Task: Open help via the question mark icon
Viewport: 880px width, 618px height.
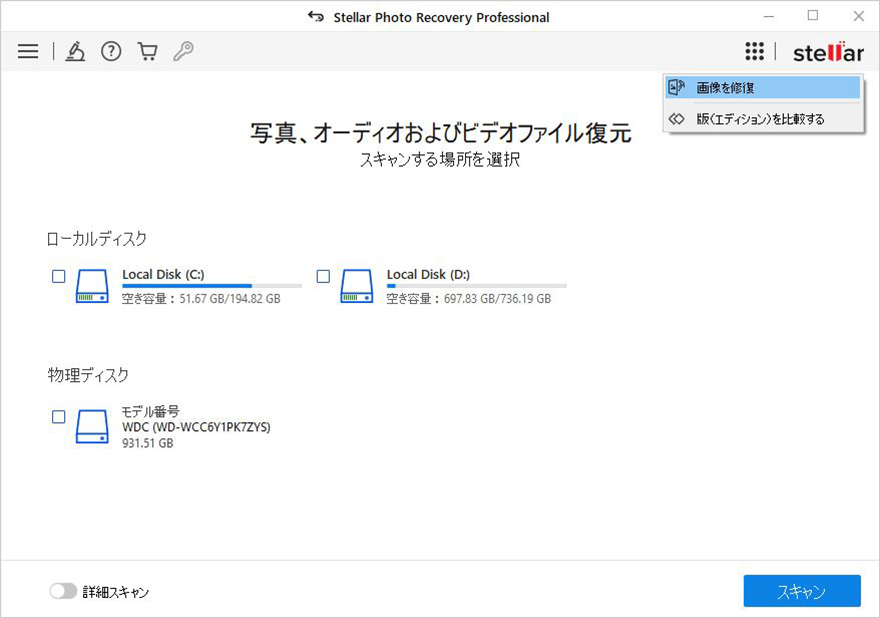Action: point(111,51)
